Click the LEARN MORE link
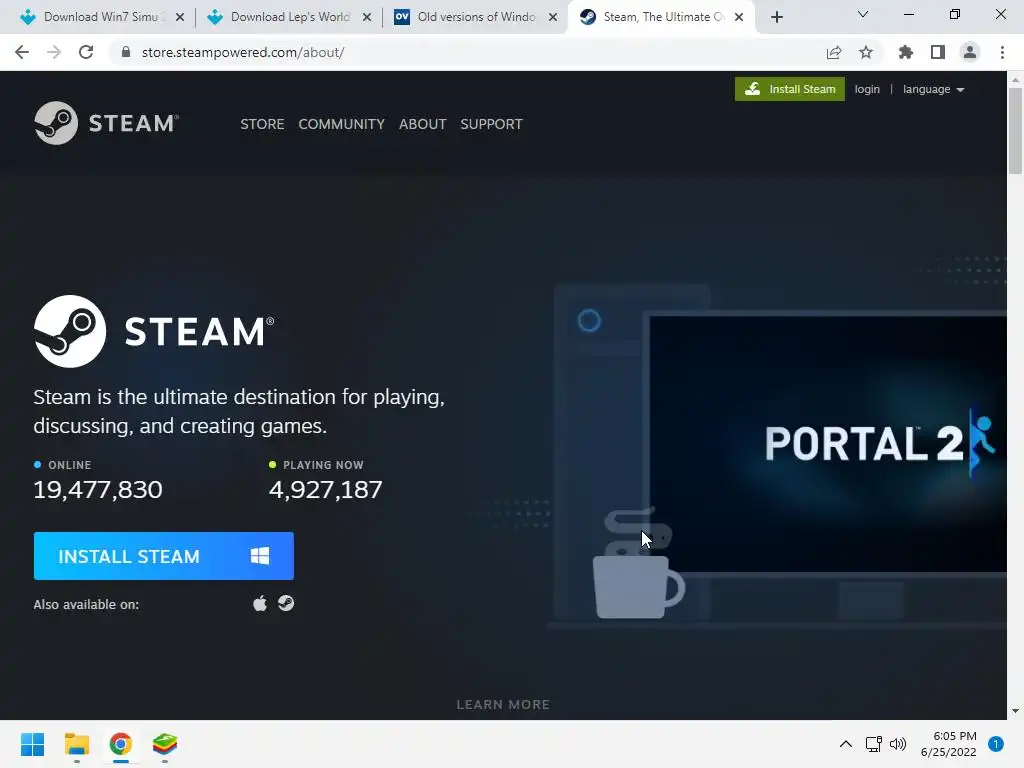 (x=503, y=705)
